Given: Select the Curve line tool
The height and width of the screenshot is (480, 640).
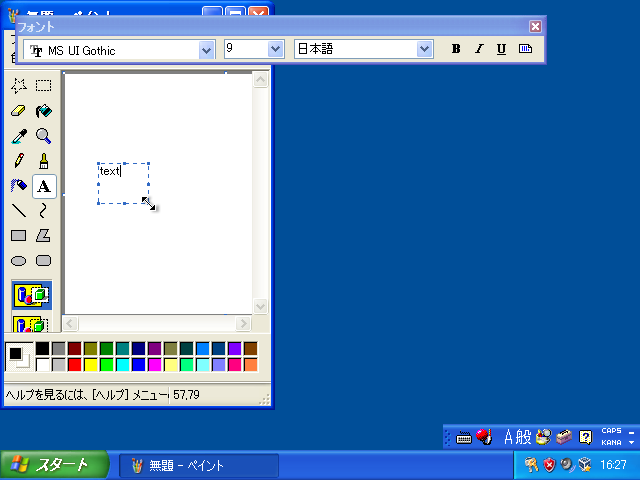Looking at the screenshot, I should (44, 211).
